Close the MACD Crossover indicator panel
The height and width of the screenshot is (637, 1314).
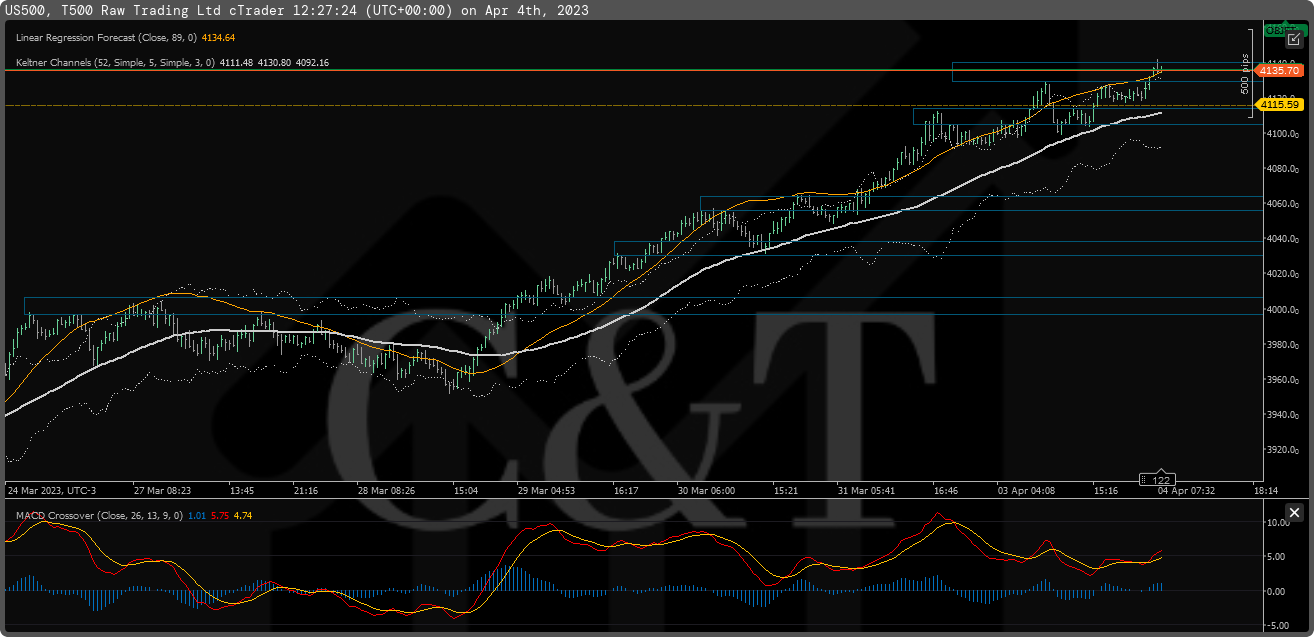(1294, 512)
